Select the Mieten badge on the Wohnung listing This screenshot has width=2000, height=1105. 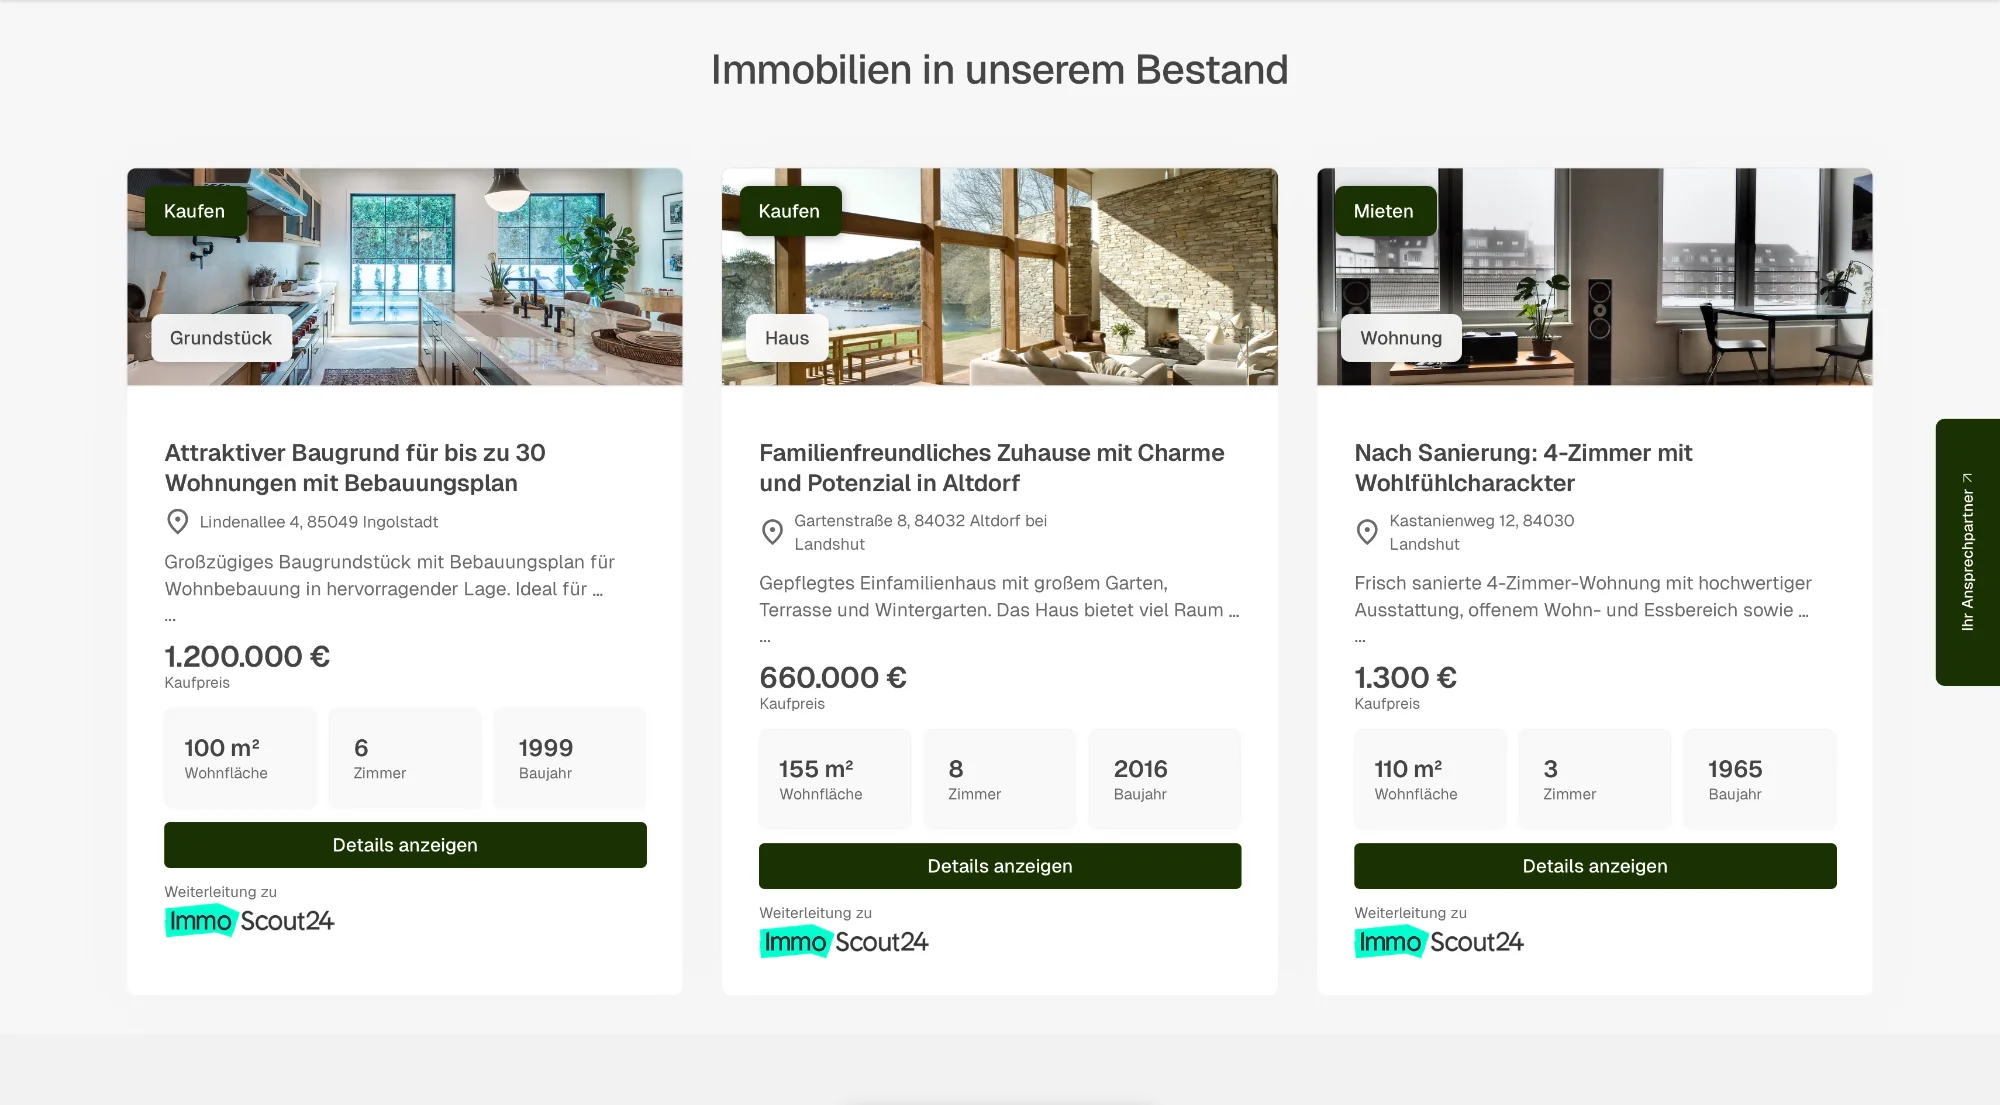(1384, 210)
